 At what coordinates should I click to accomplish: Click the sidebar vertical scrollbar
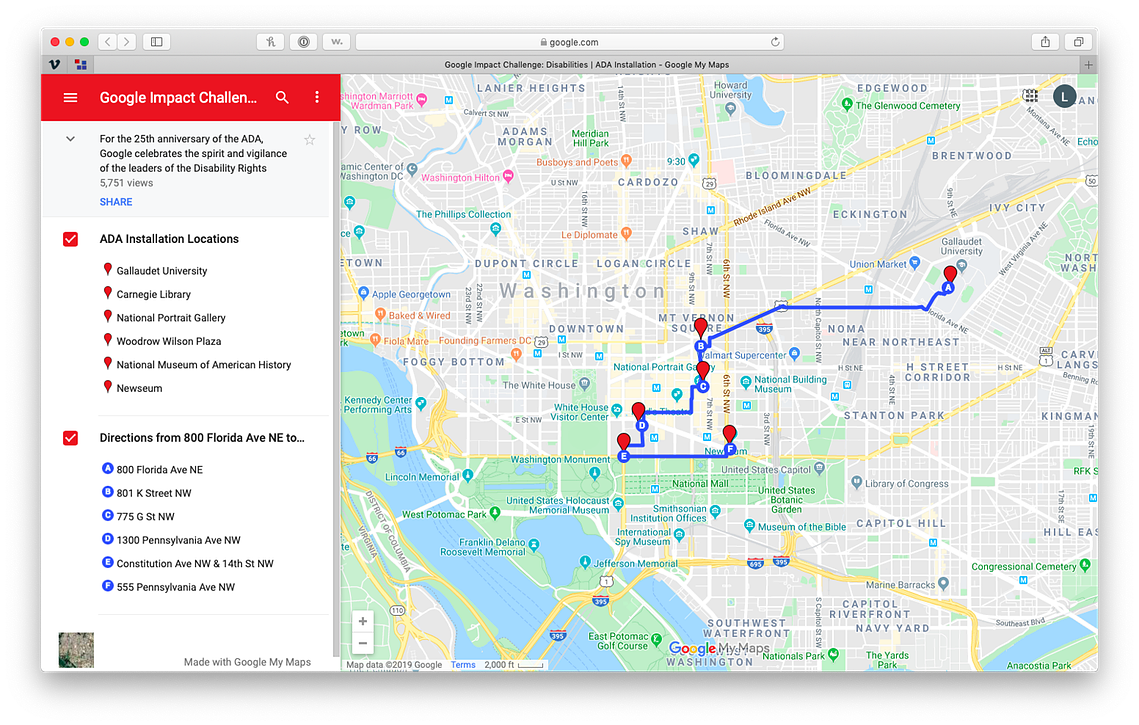point(336,389)
